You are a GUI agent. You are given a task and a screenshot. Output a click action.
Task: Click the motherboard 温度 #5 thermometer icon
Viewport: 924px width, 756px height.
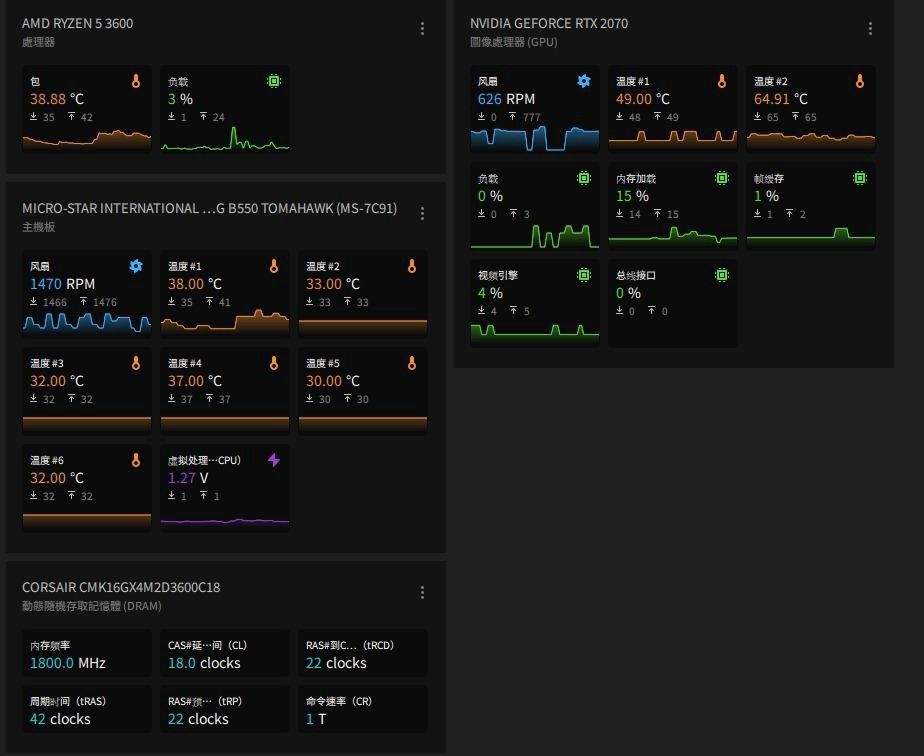coord(412,364)
